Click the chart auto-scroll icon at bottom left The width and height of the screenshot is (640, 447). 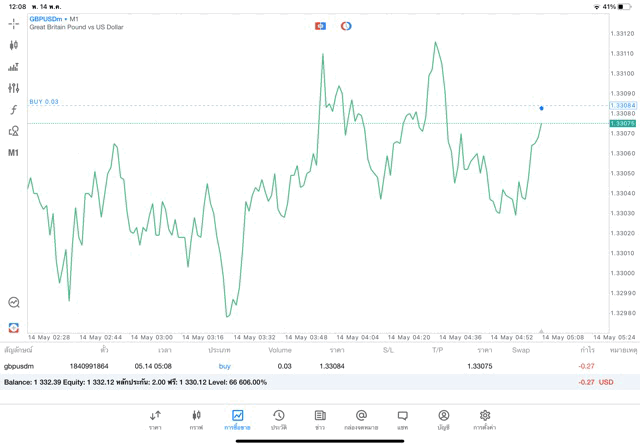point(13,302)
